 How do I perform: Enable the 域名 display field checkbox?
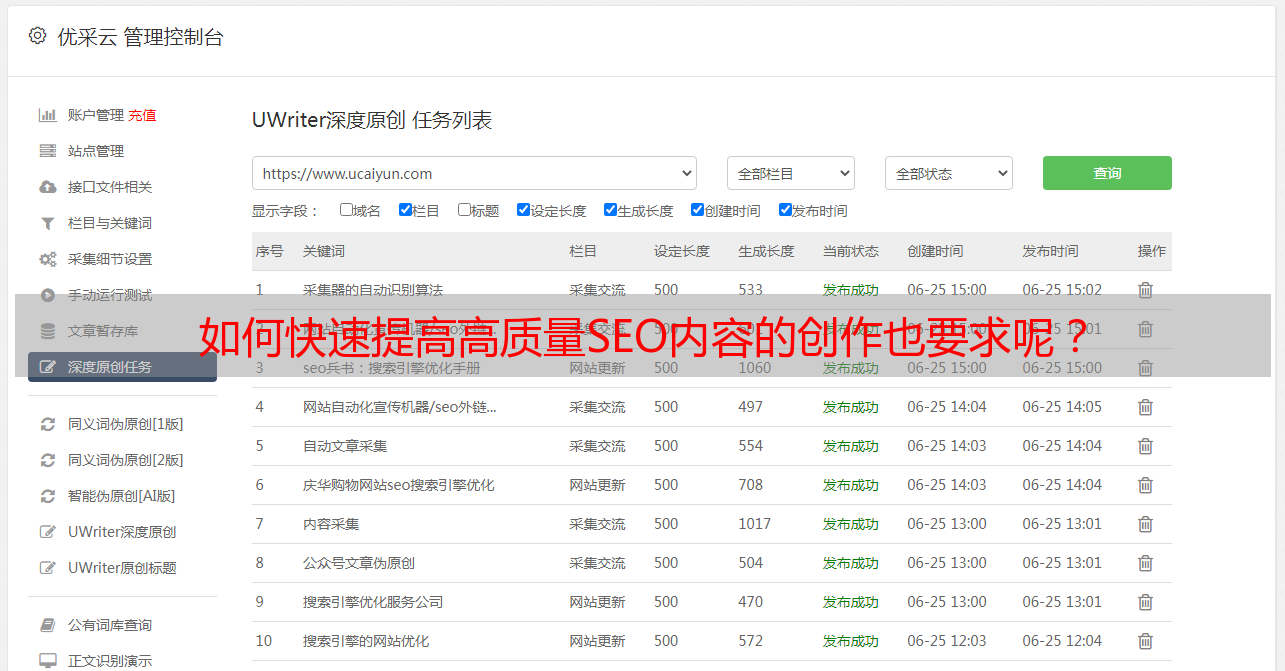[x=346, y=210]
